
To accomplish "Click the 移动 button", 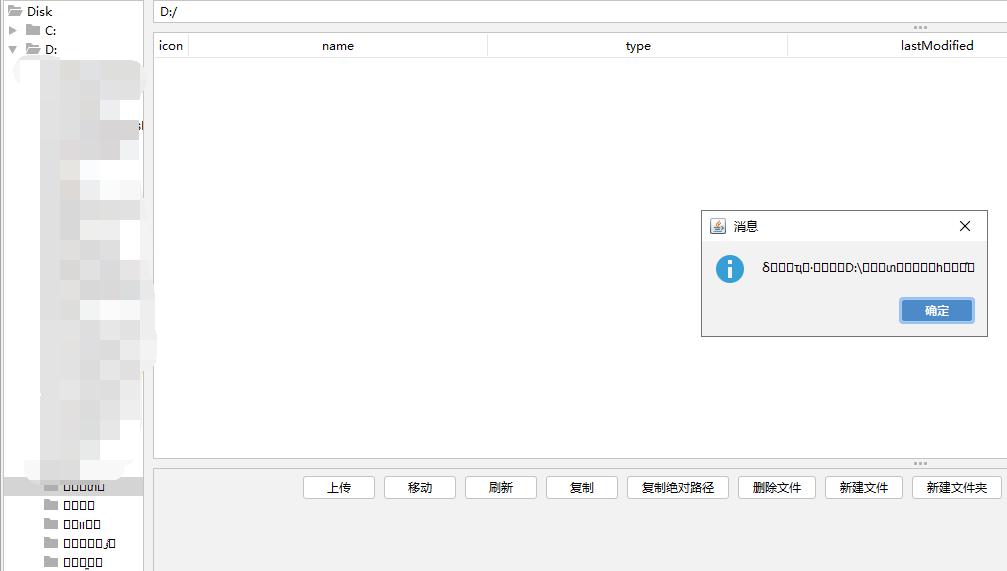I will click(420, 488).
